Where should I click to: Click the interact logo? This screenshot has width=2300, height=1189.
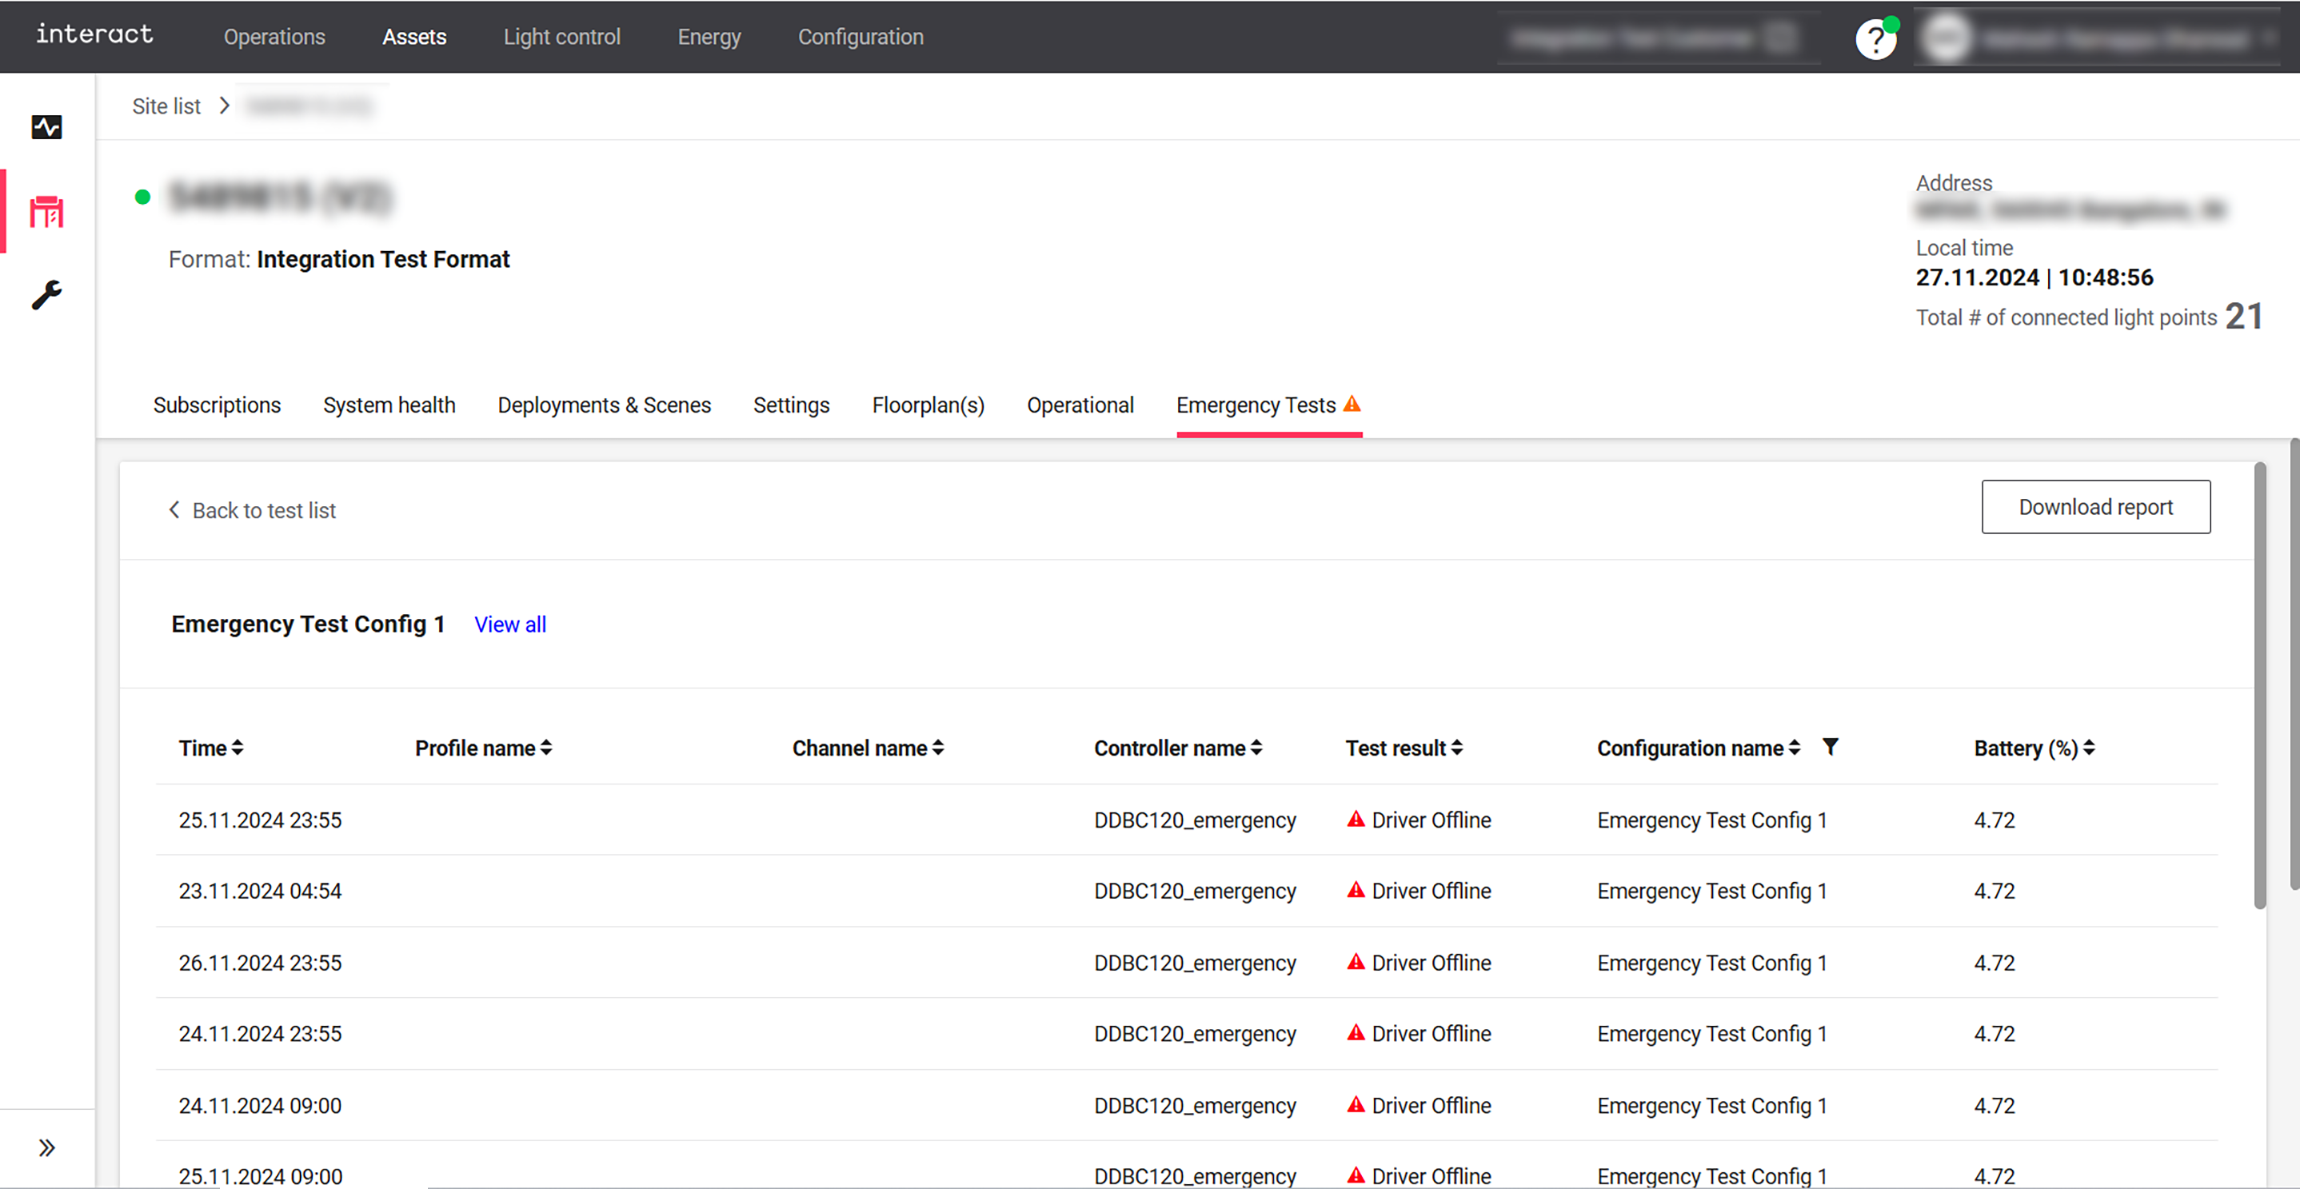(x=95, y=35)
